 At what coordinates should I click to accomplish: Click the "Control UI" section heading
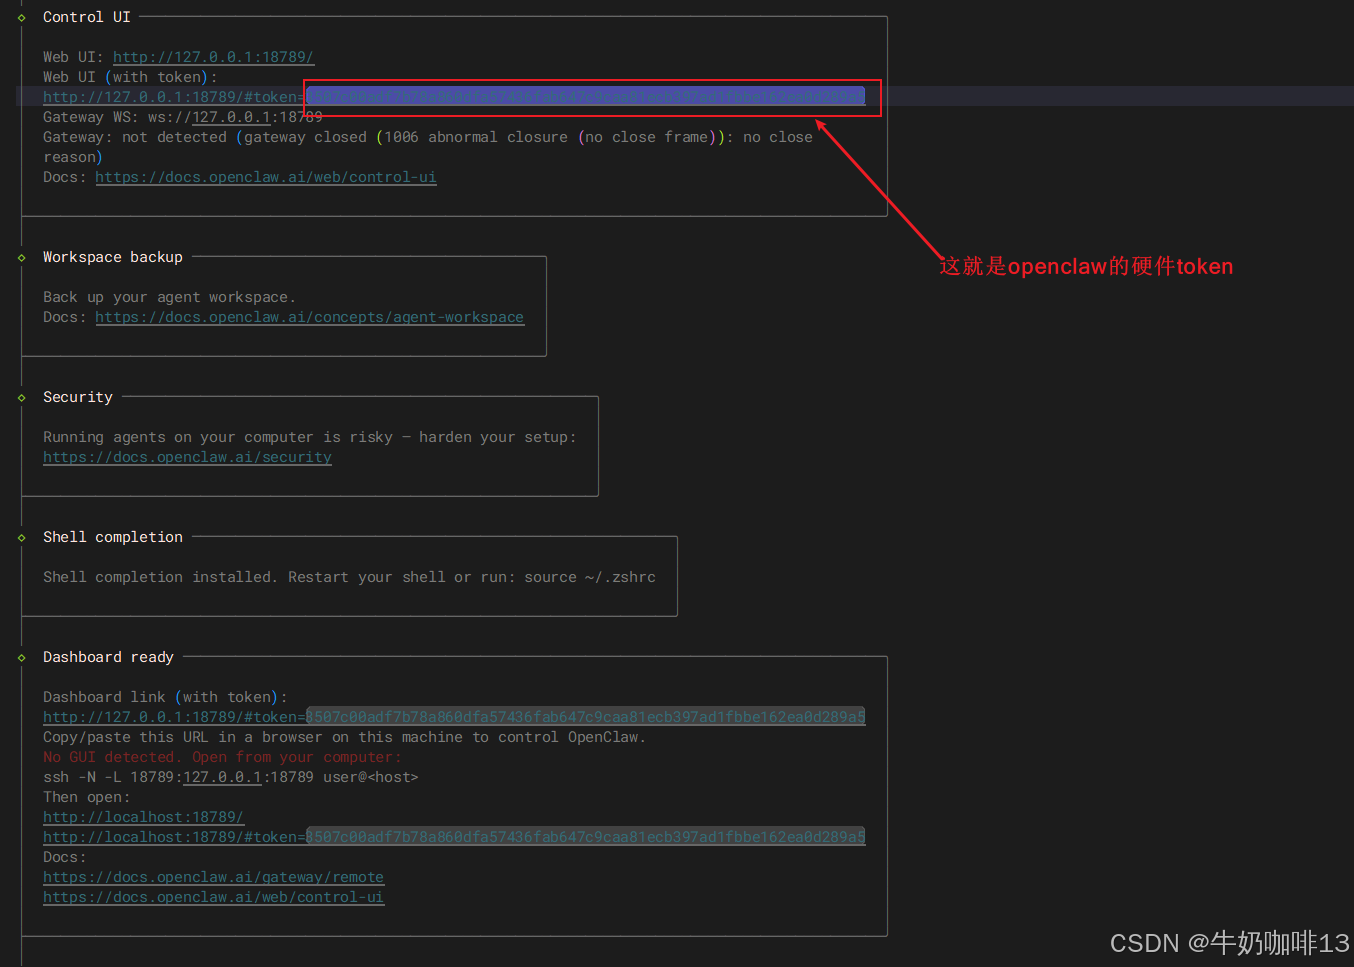[x=87, y=17]
